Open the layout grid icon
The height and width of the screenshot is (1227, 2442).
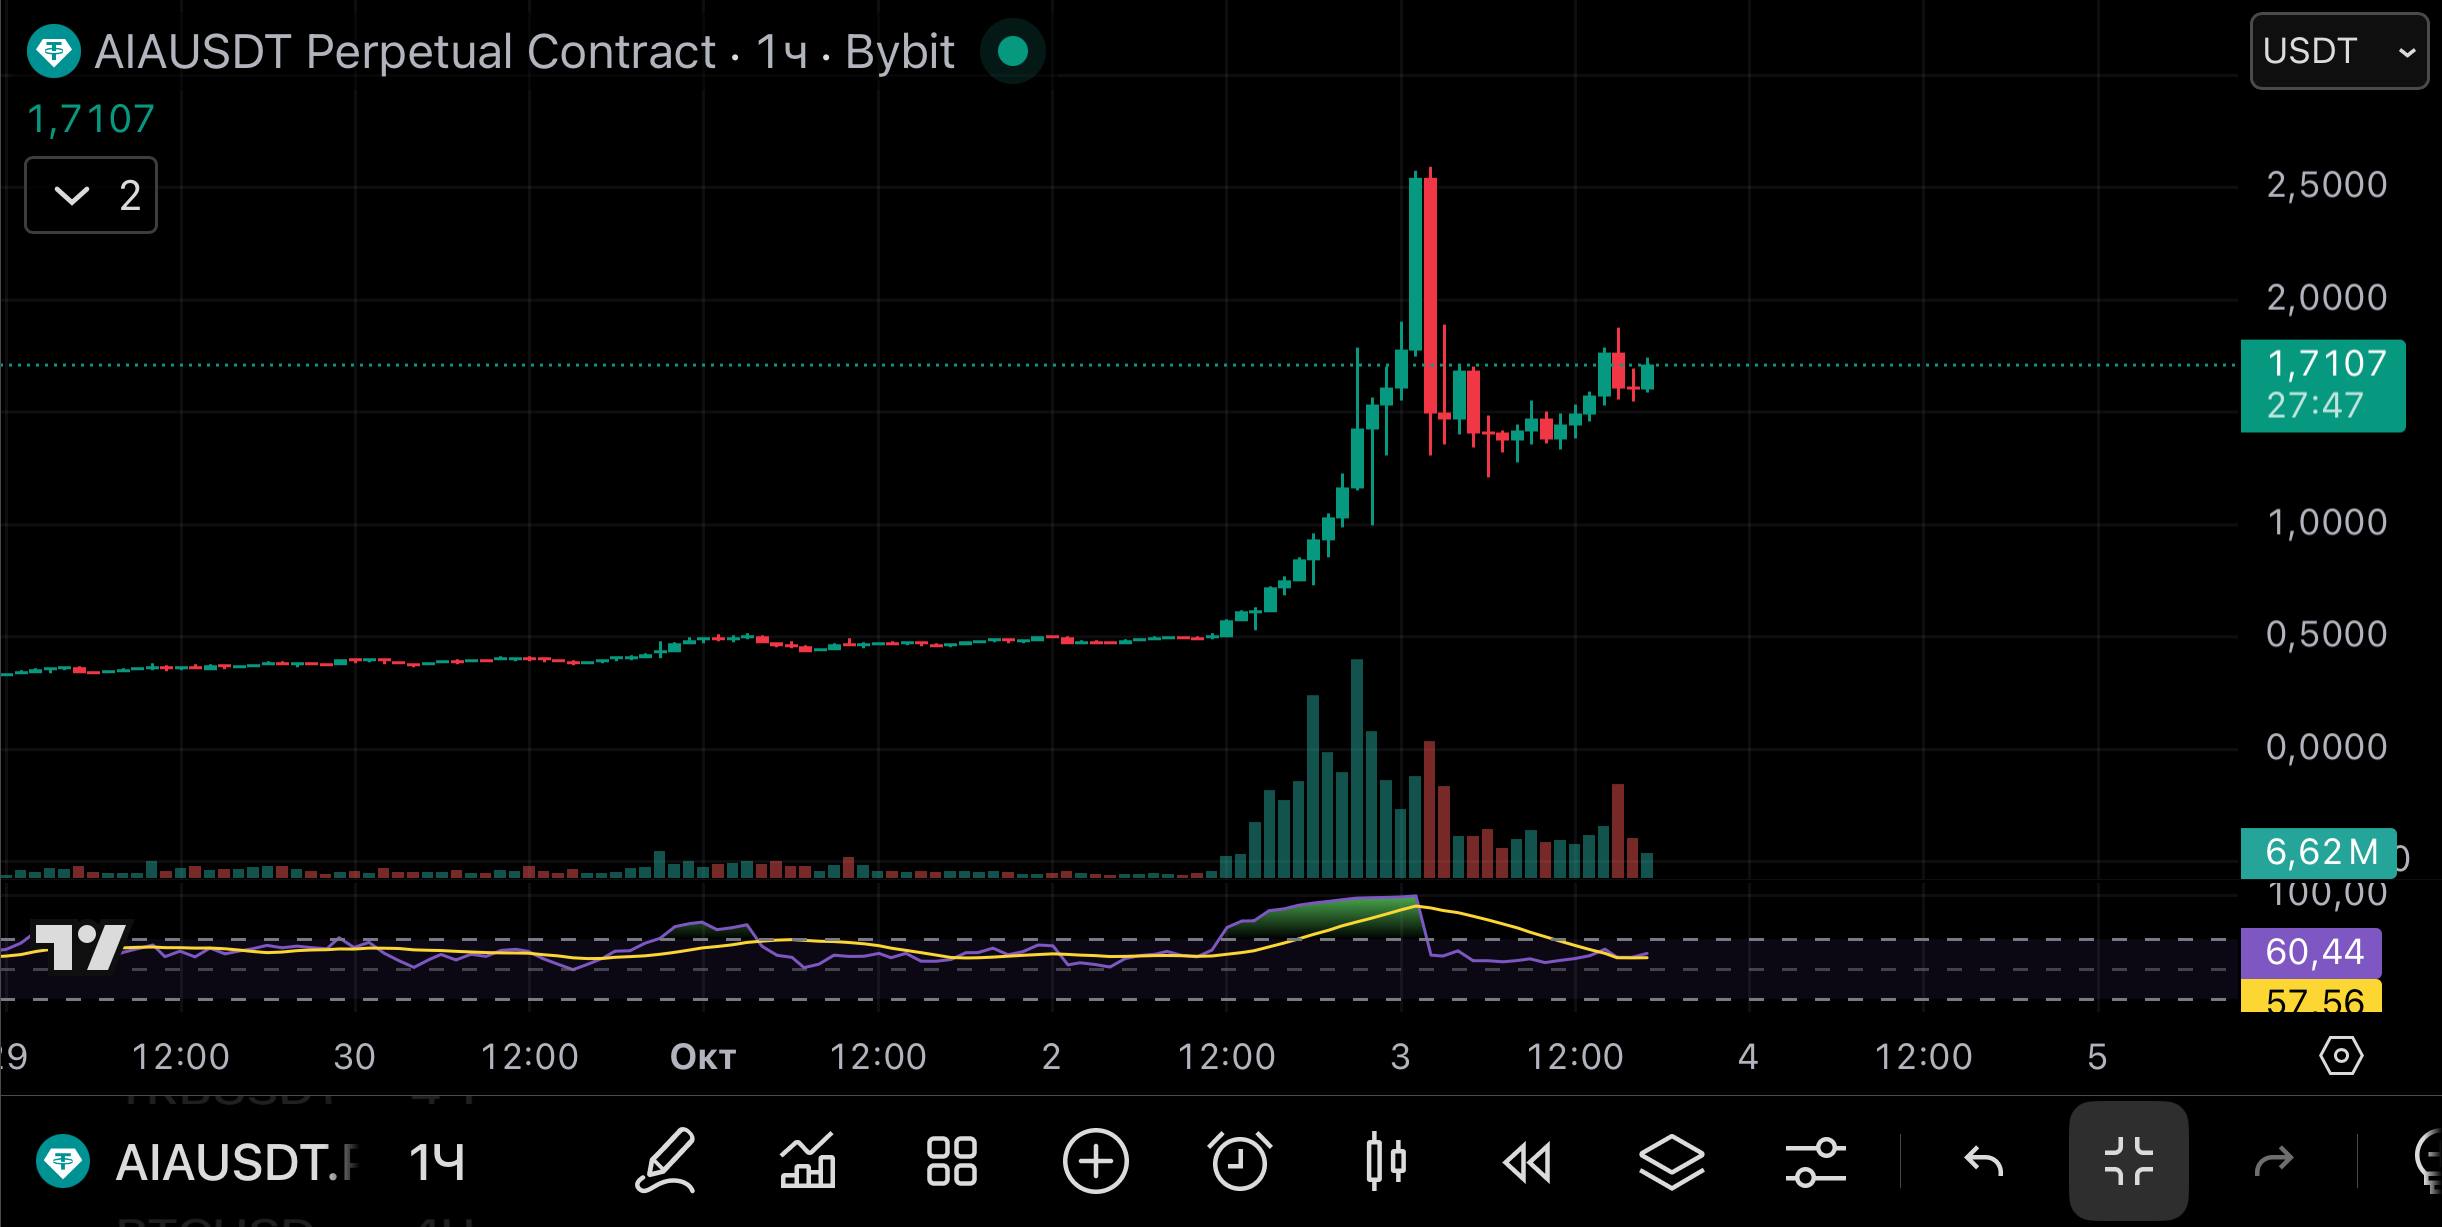[x=951, y=1162]
